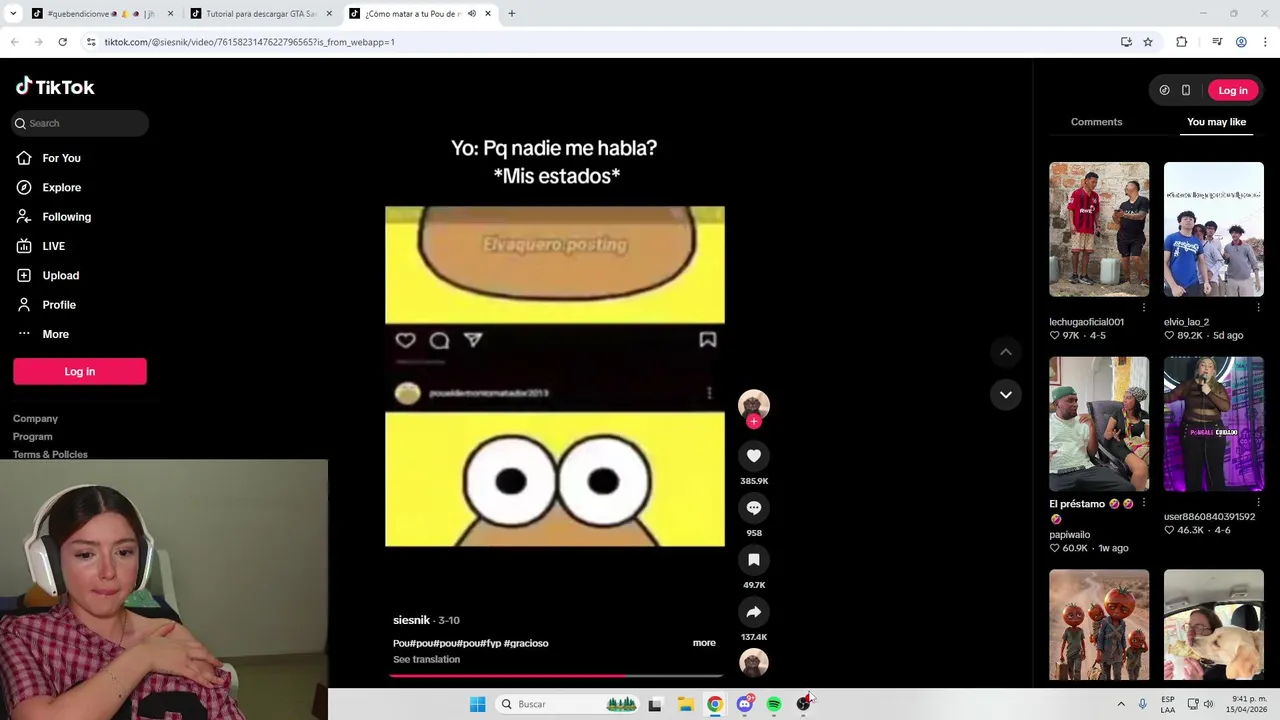Go to next video with down arrow
The width and height of the screenshot is (1280, 720).
(x=1006, y=394)
